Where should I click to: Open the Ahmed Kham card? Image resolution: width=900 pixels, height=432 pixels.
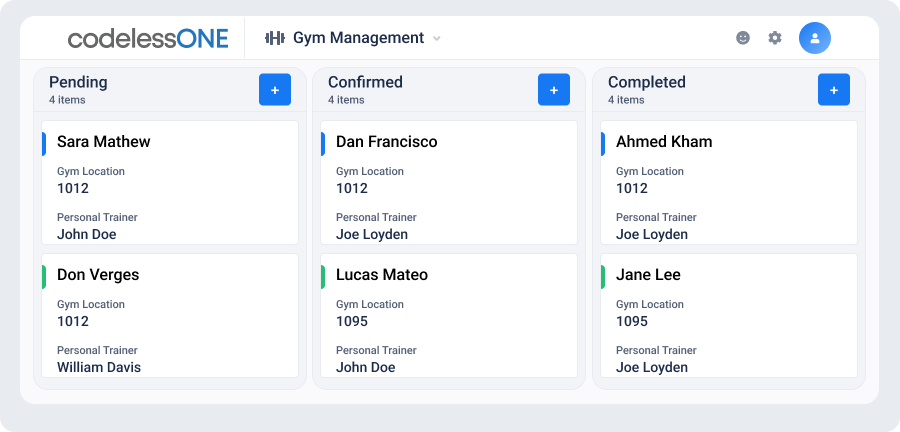pos(729,182)
